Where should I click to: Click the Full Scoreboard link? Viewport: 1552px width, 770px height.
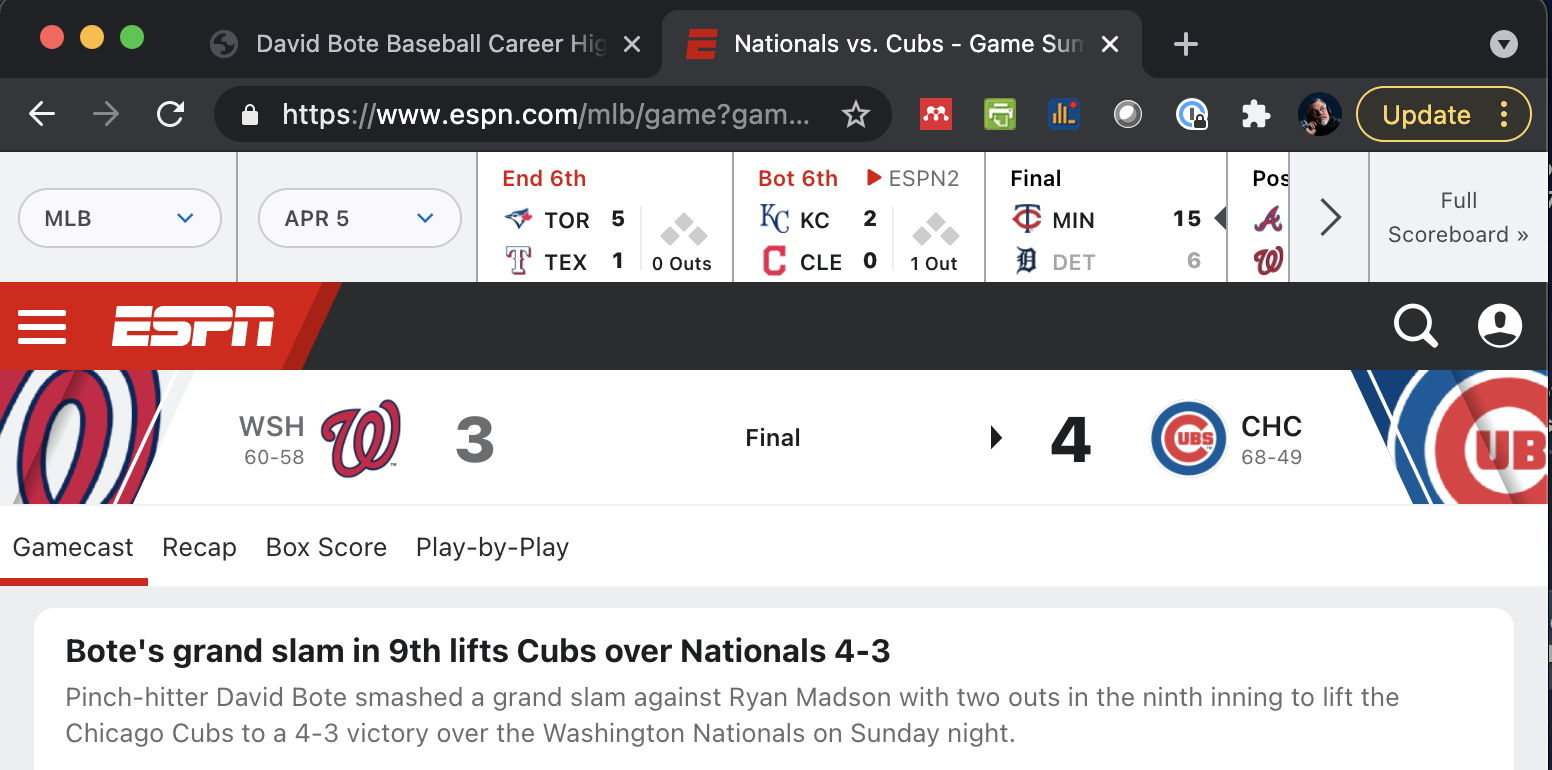[1458, 217]
